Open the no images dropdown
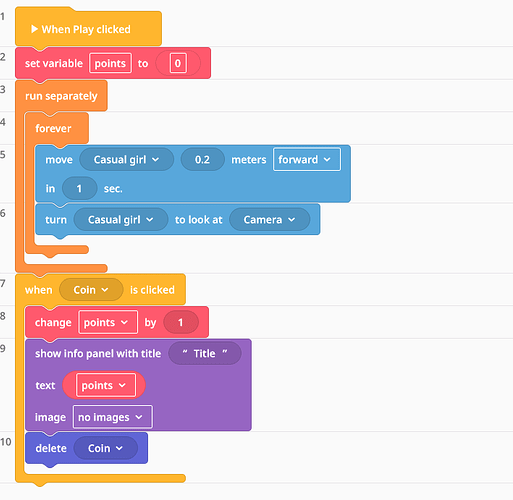 [x=113, y=417]
